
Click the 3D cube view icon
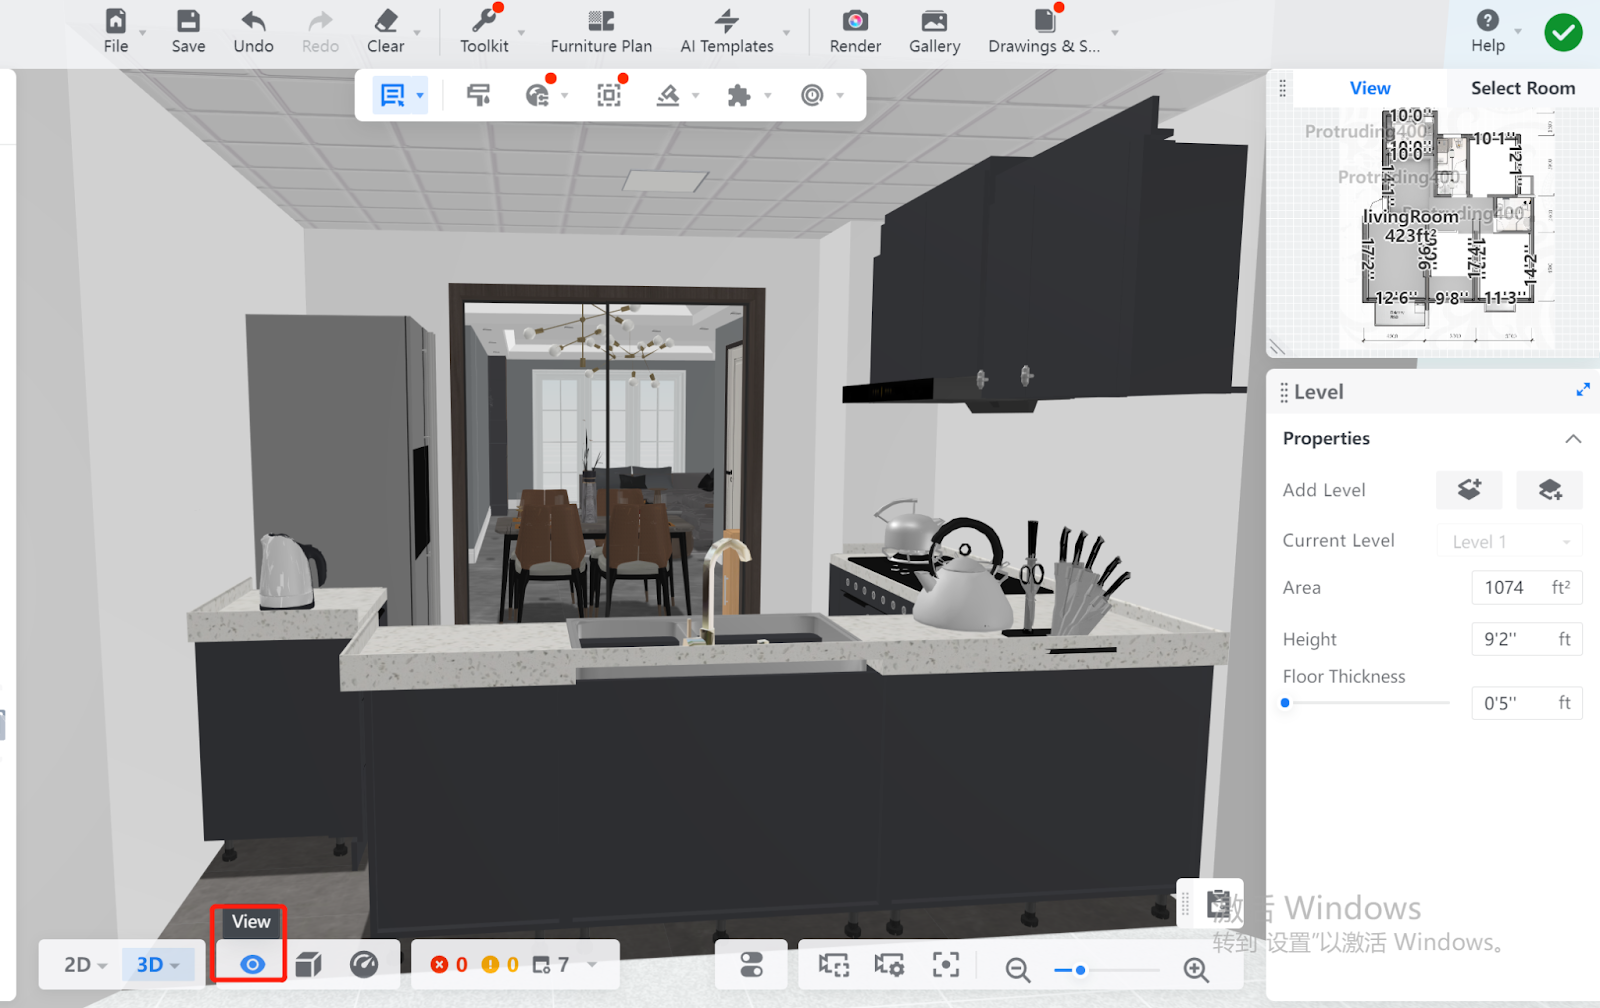click(308, 965)
